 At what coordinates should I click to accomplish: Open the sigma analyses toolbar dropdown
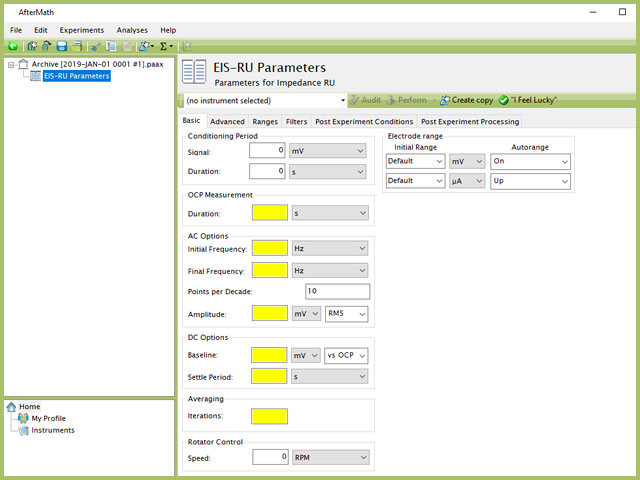(166, 46)
